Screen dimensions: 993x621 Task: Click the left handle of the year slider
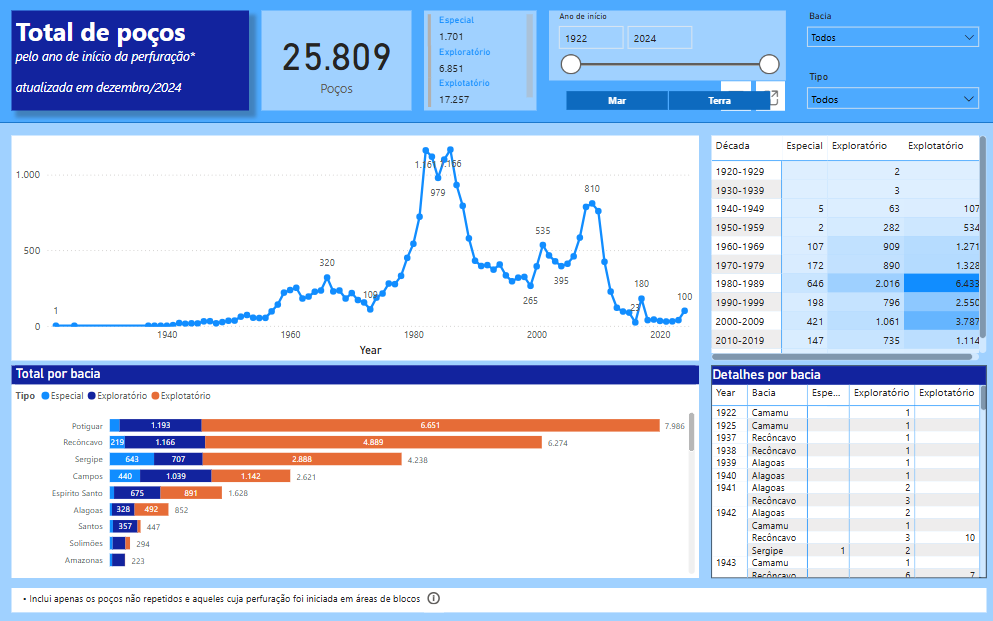[x=571, y=65]
